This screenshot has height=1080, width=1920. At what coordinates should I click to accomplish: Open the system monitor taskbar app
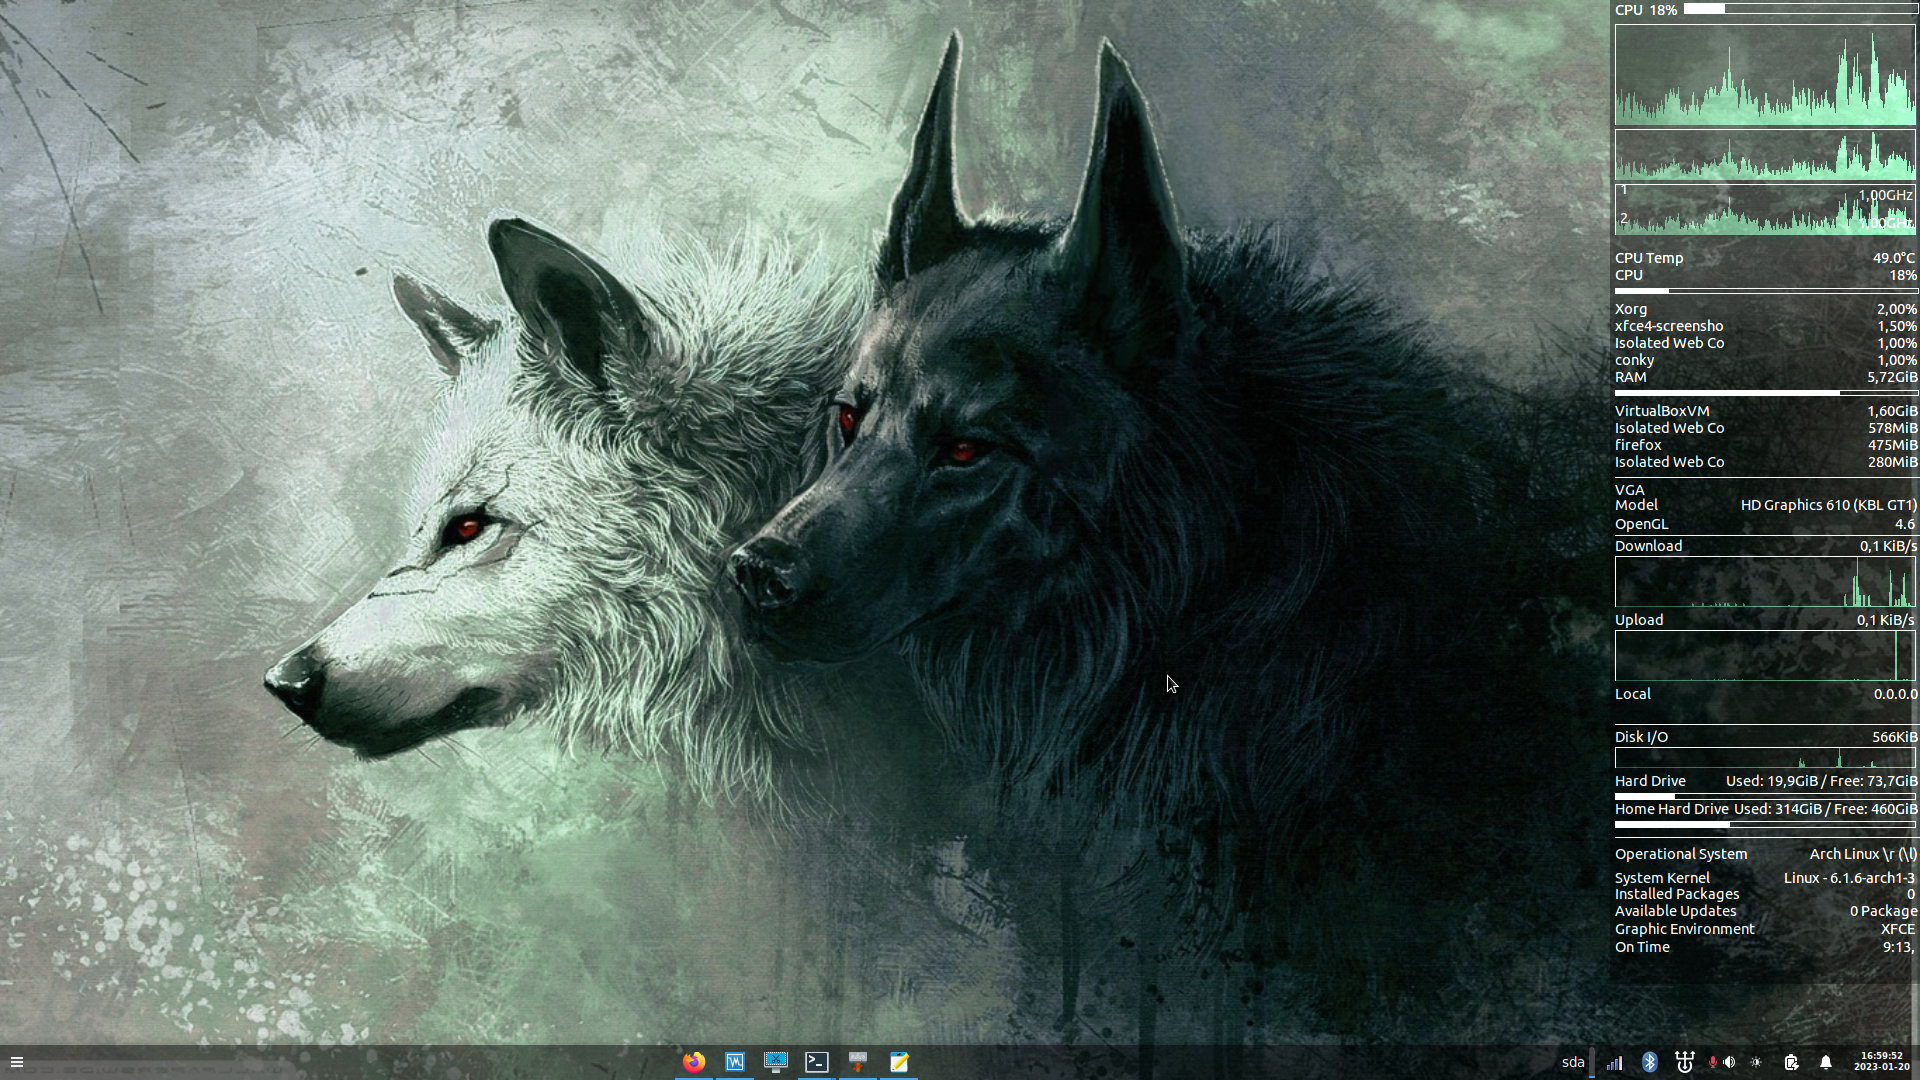[735, 1062]
